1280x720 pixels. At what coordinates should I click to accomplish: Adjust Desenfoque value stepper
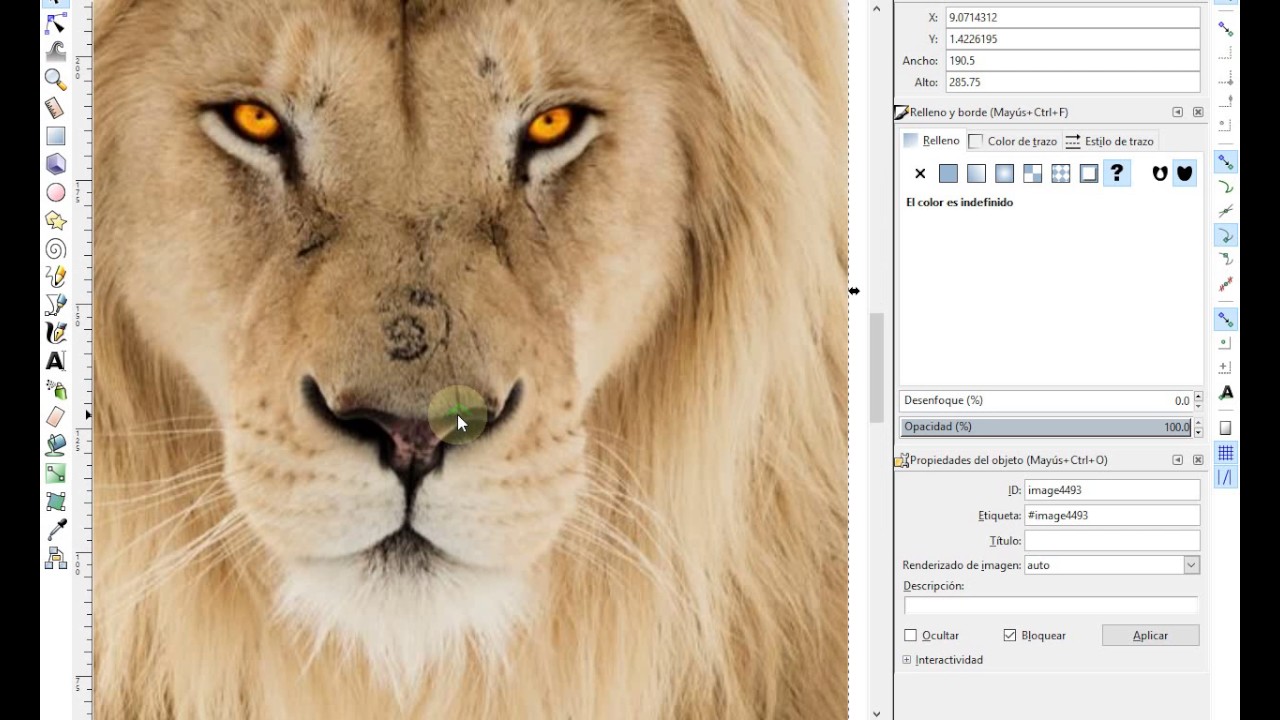click(1196, 400)
